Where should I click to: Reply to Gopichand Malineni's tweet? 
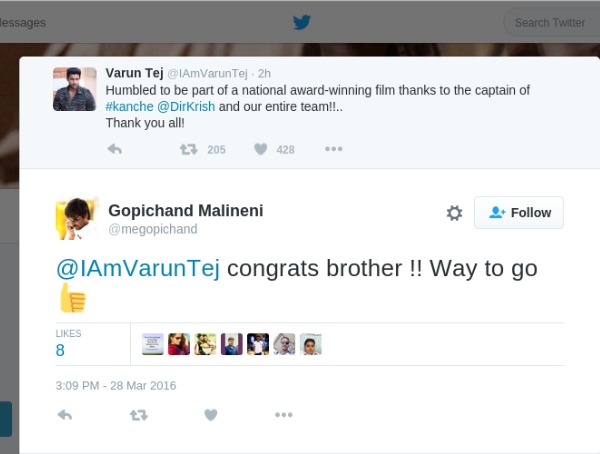(65, 414)
